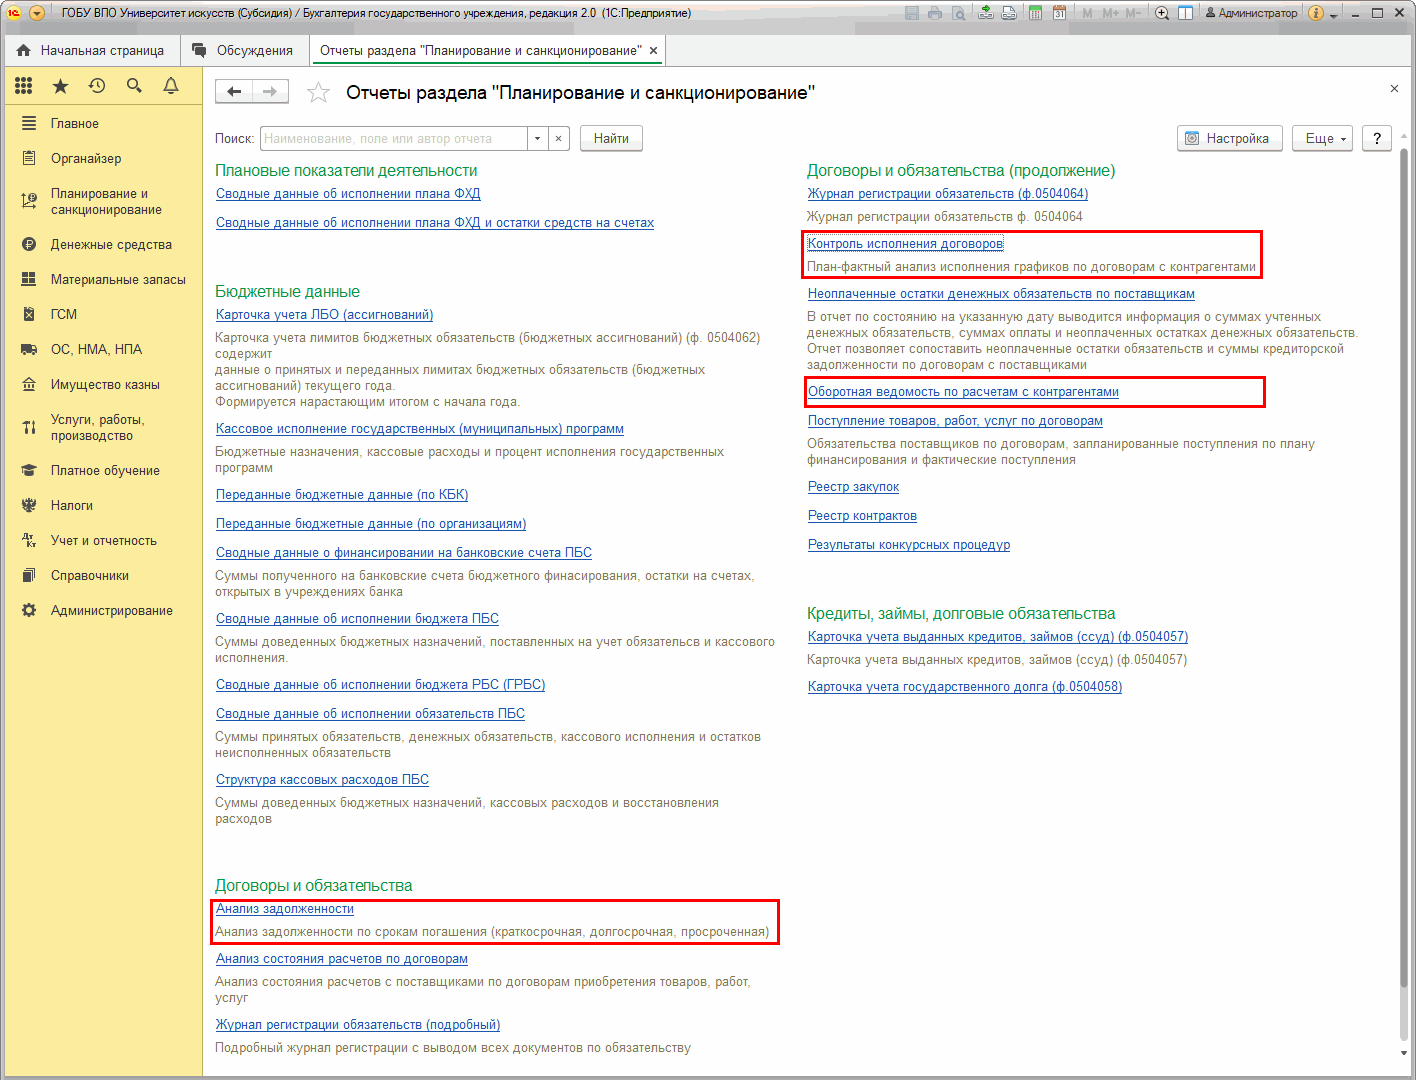Expand the search field dropdown arrow
The width and height of the screenshot is (1416, 1080).
pos(538,139)
